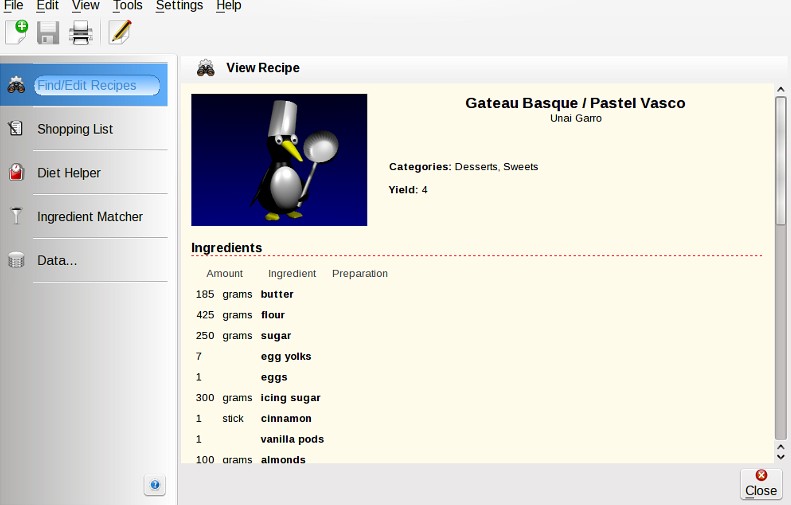Click the Ingredient Matcher sidebar icon
Viewport: 791px width, 505px height.
click(16, 216)
